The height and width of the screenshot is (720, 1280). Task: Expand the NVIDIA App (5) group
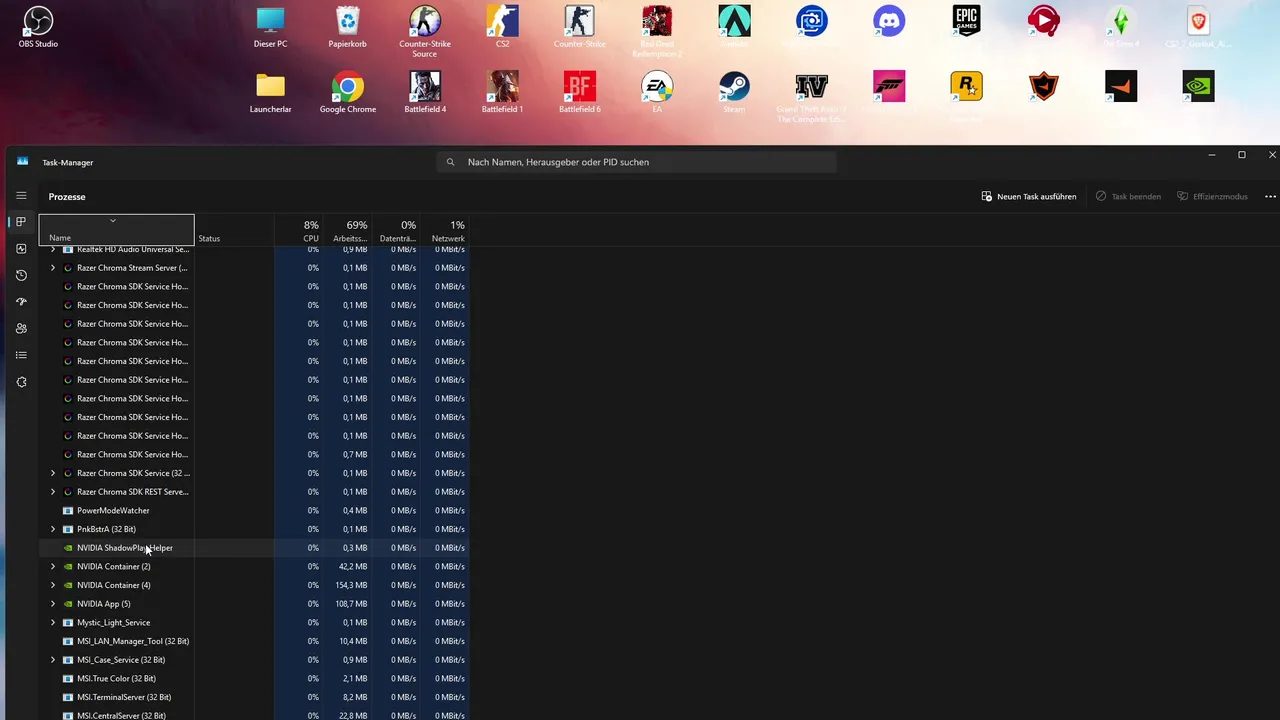[53, 604]
